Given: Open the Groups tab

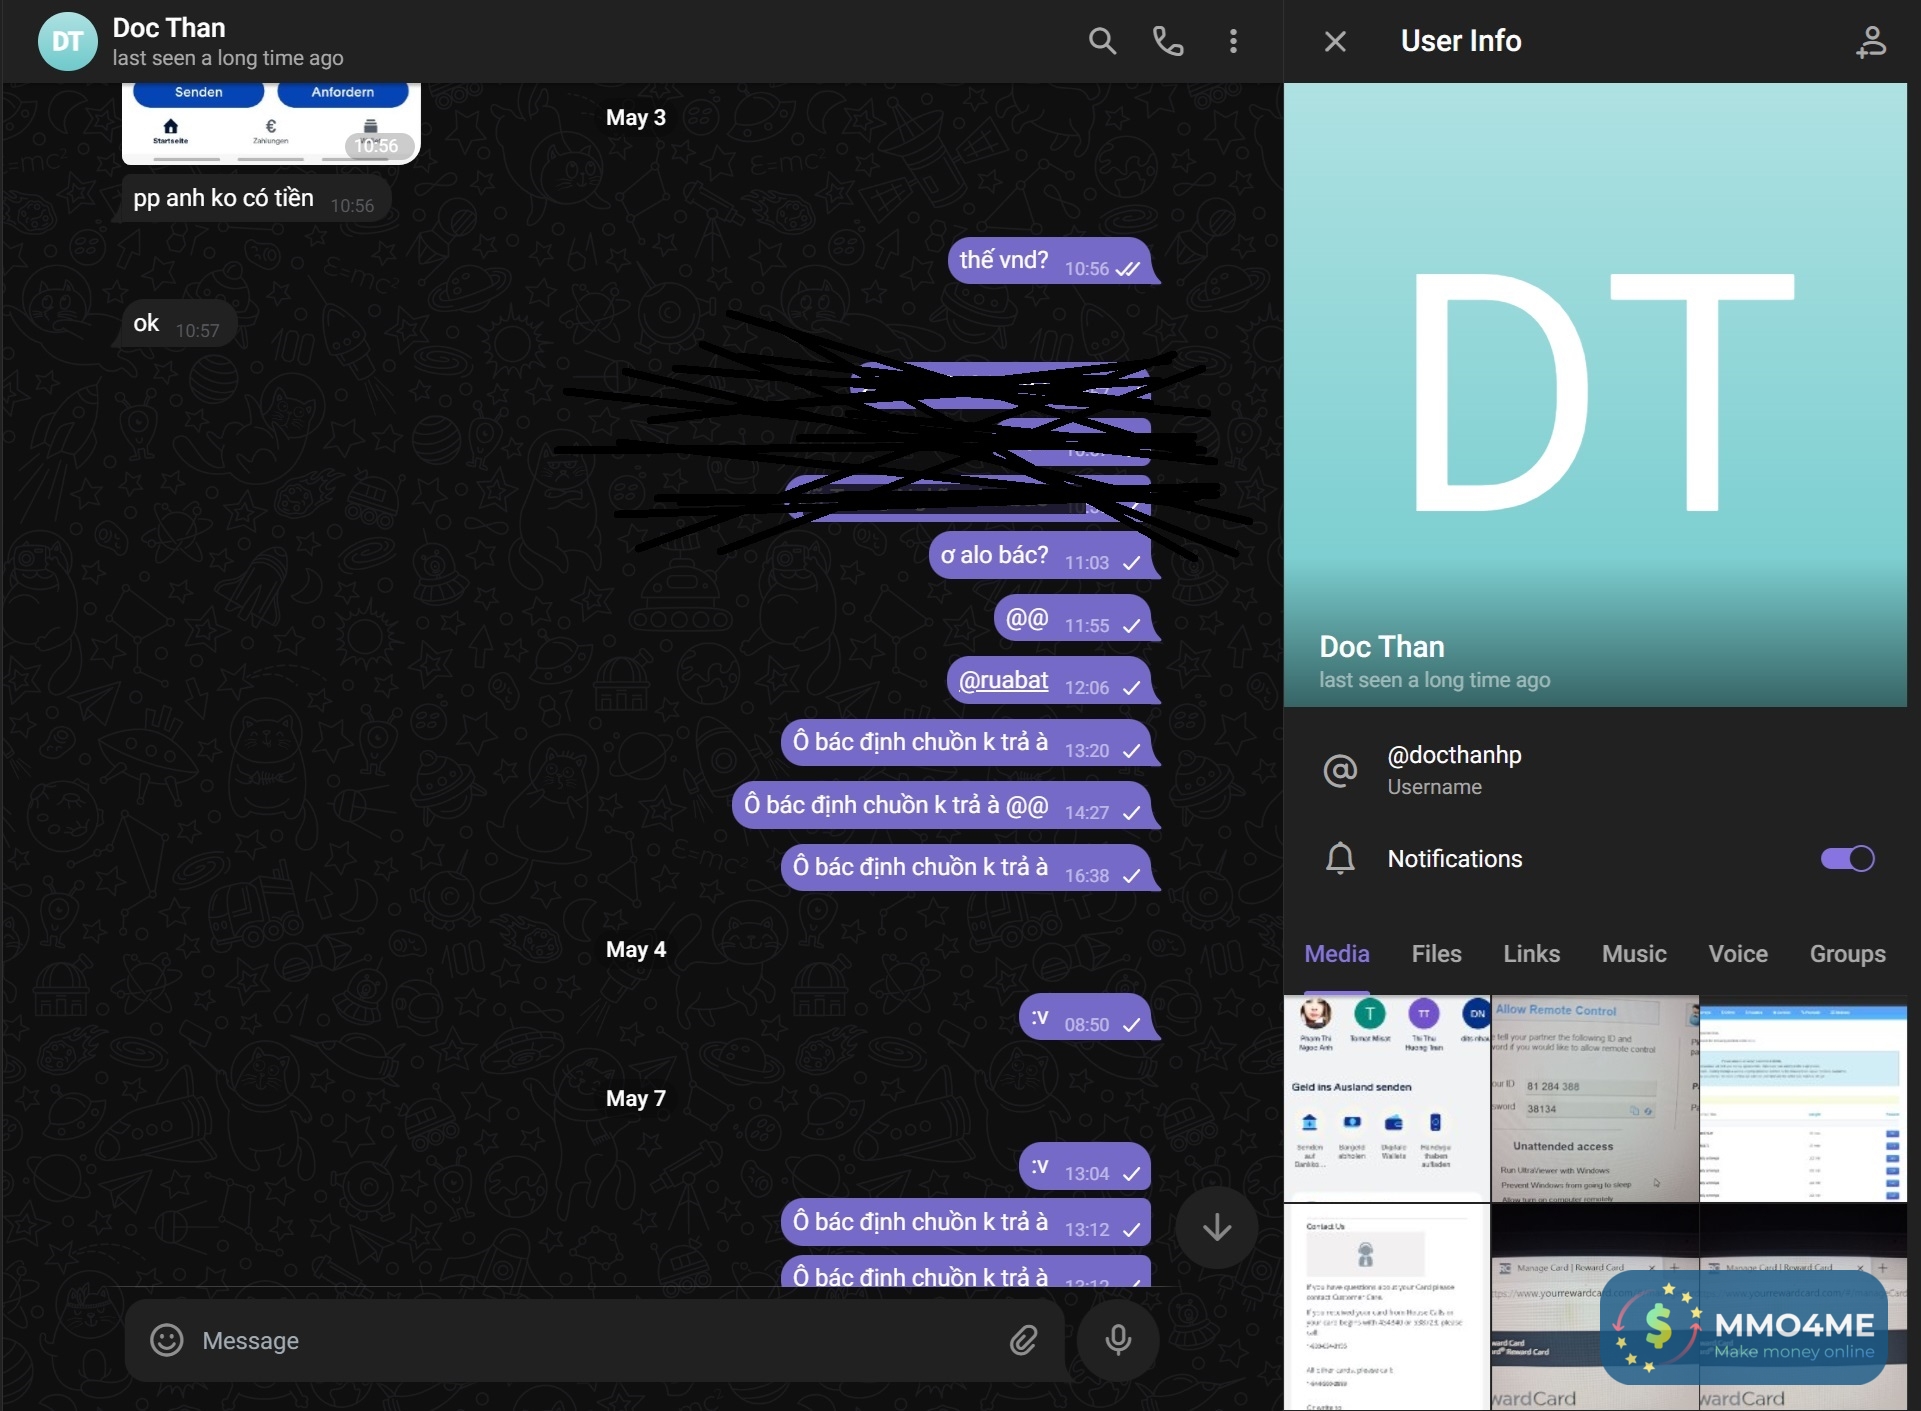Looking at the screenshot, I should [1847, 954].
